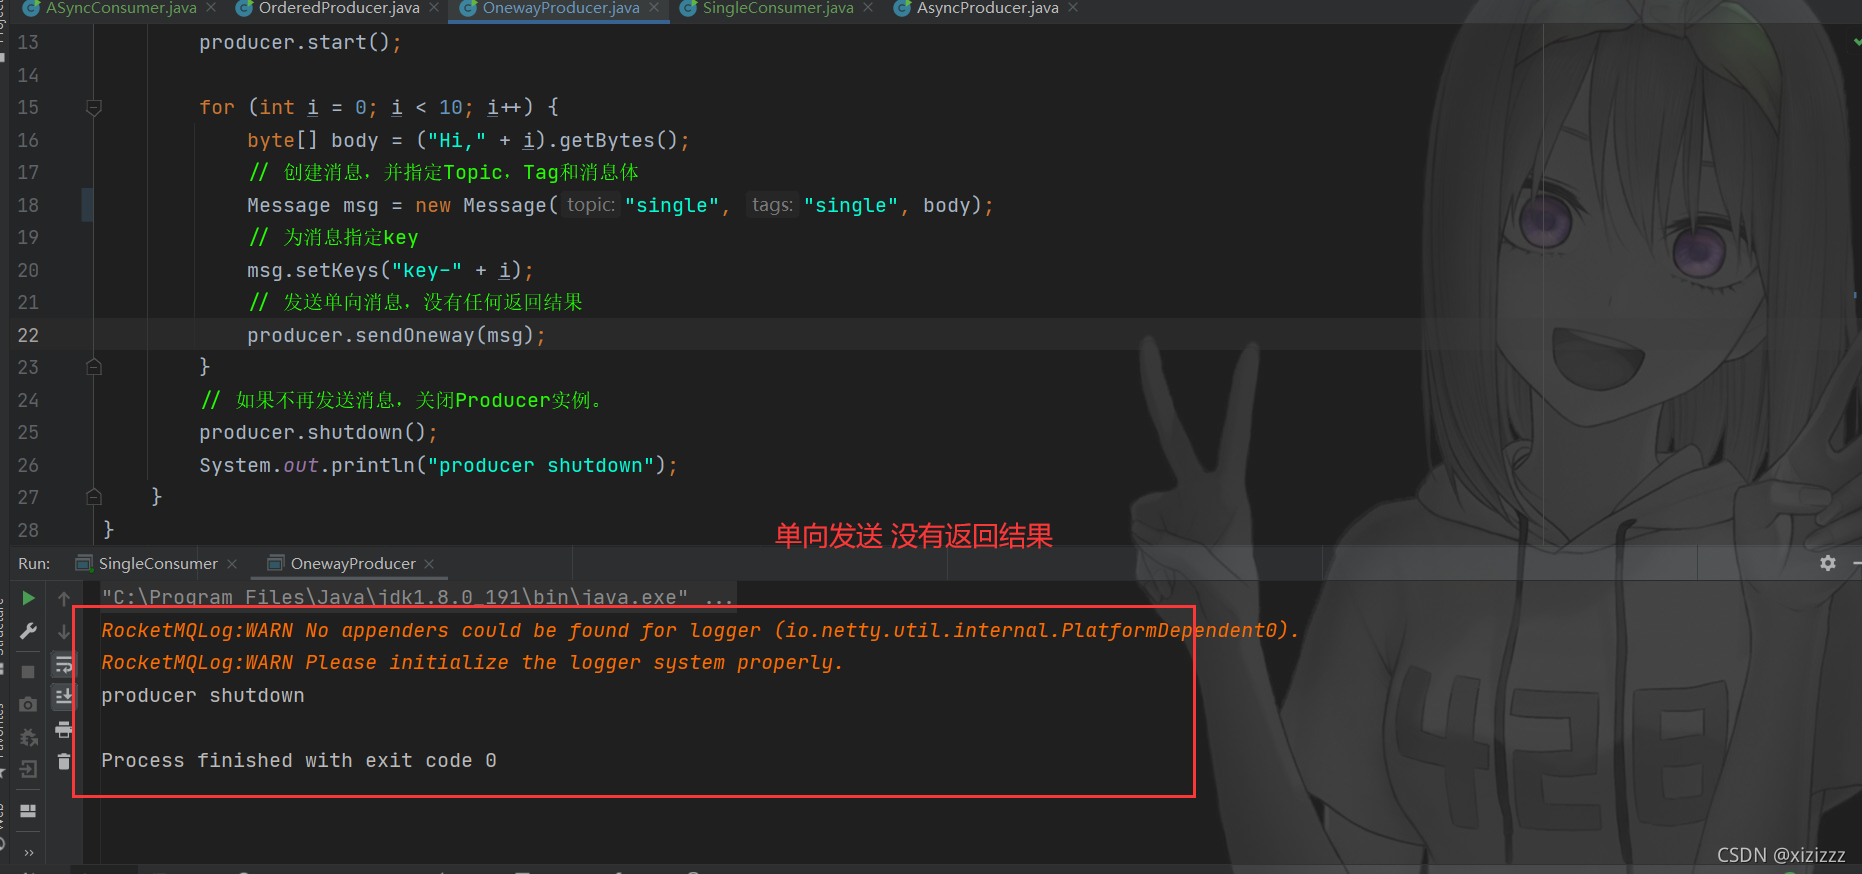Clear console with trash icon
The height and width of the screenshot is (874, 1862).
pyautogui.click(x=64, y=761)
